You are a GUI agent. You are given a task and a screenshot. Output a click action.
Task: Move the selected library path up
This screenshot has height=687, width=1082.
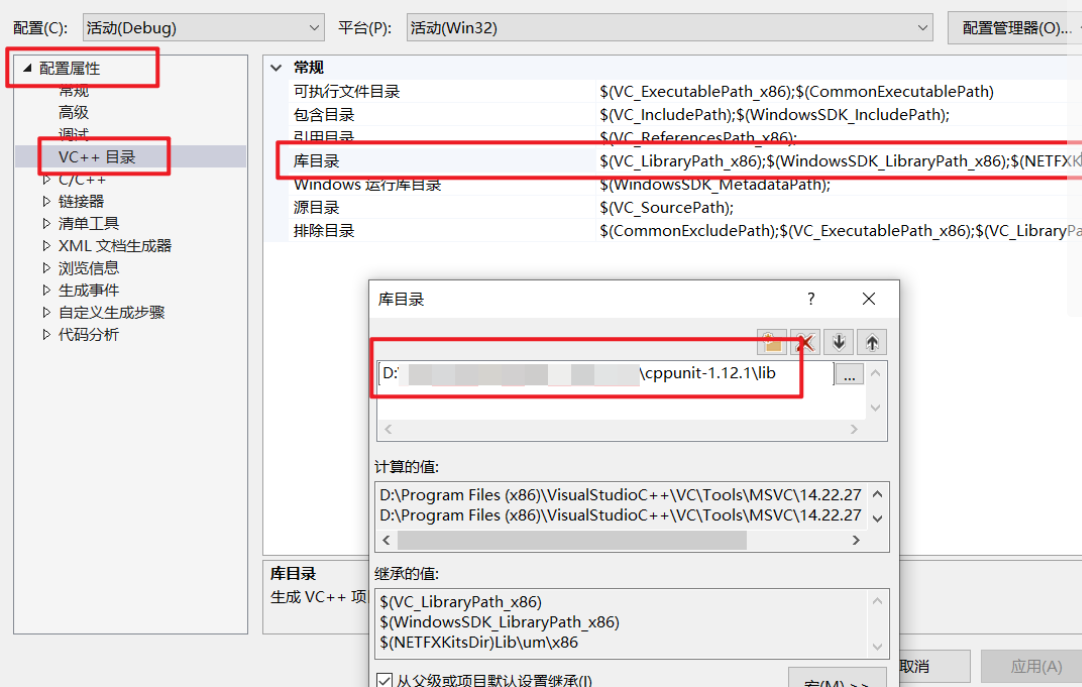(x=870, y=342)
